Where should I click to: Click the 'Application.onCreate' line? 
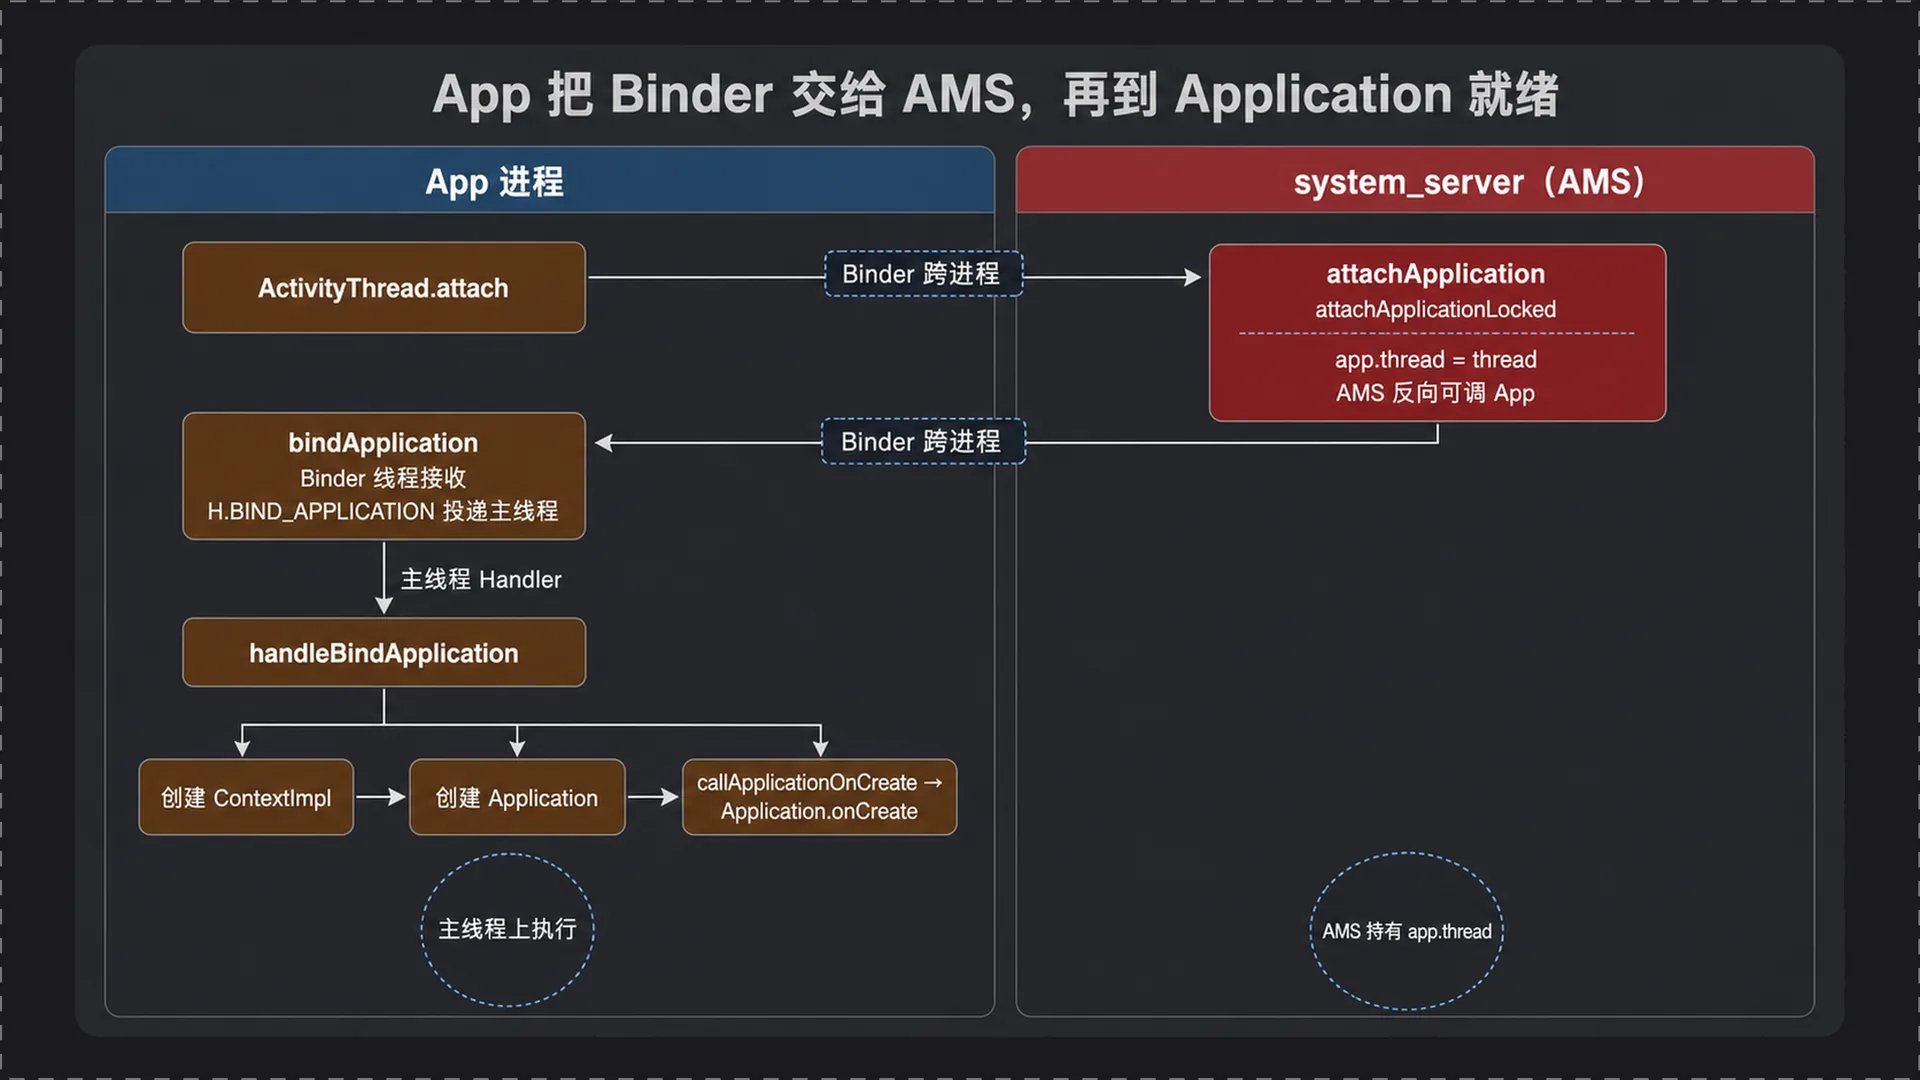[819, 812]
